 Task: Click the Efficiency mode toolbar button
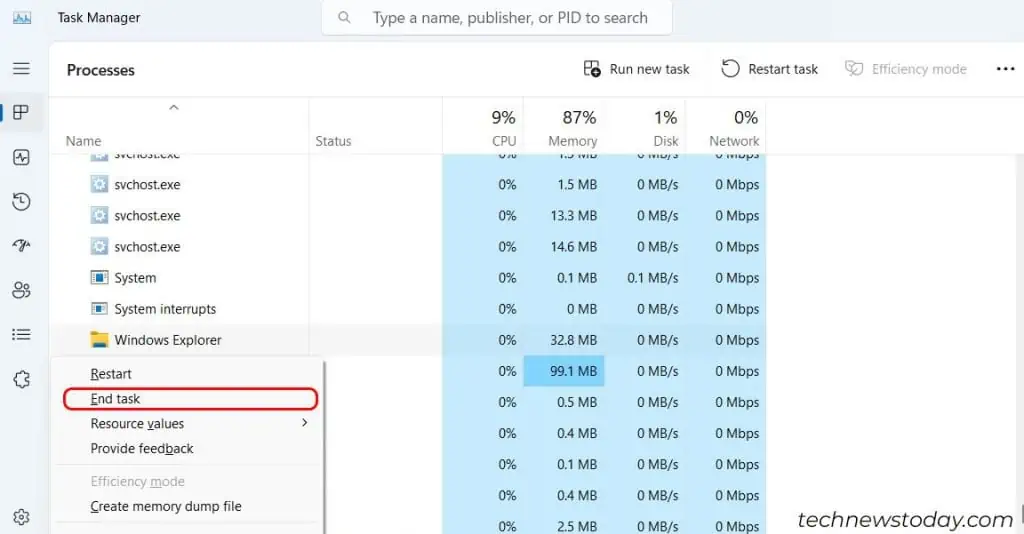[905, 69]
